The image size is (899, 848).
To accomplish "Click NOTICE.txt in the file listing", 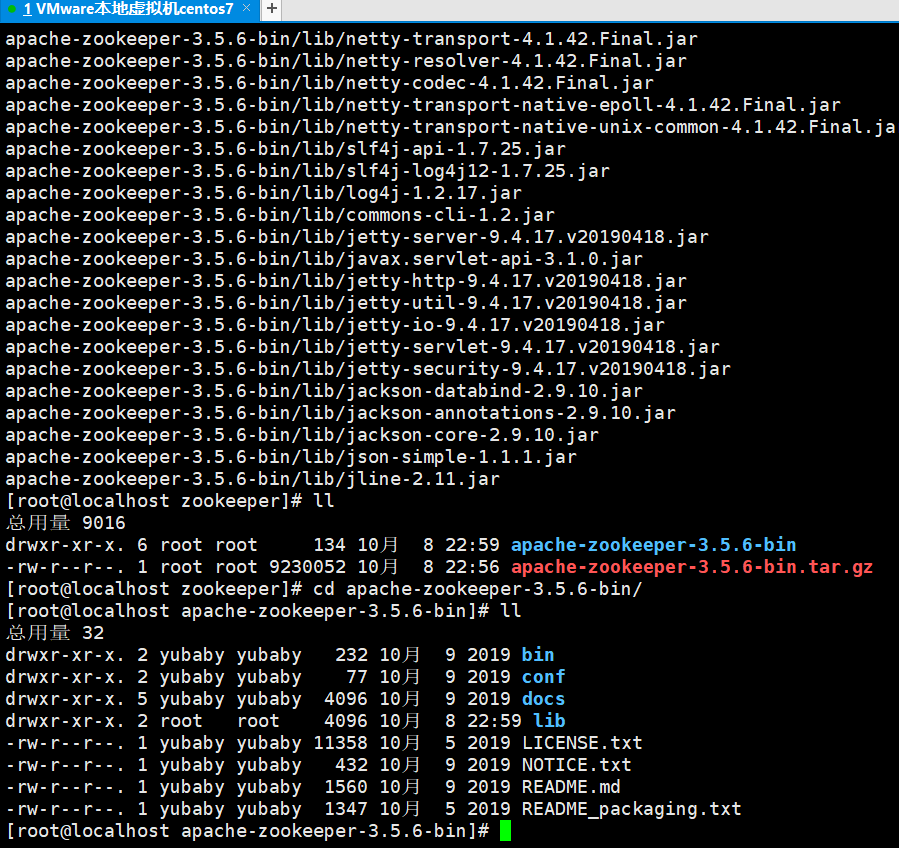I will click(576, 765).
